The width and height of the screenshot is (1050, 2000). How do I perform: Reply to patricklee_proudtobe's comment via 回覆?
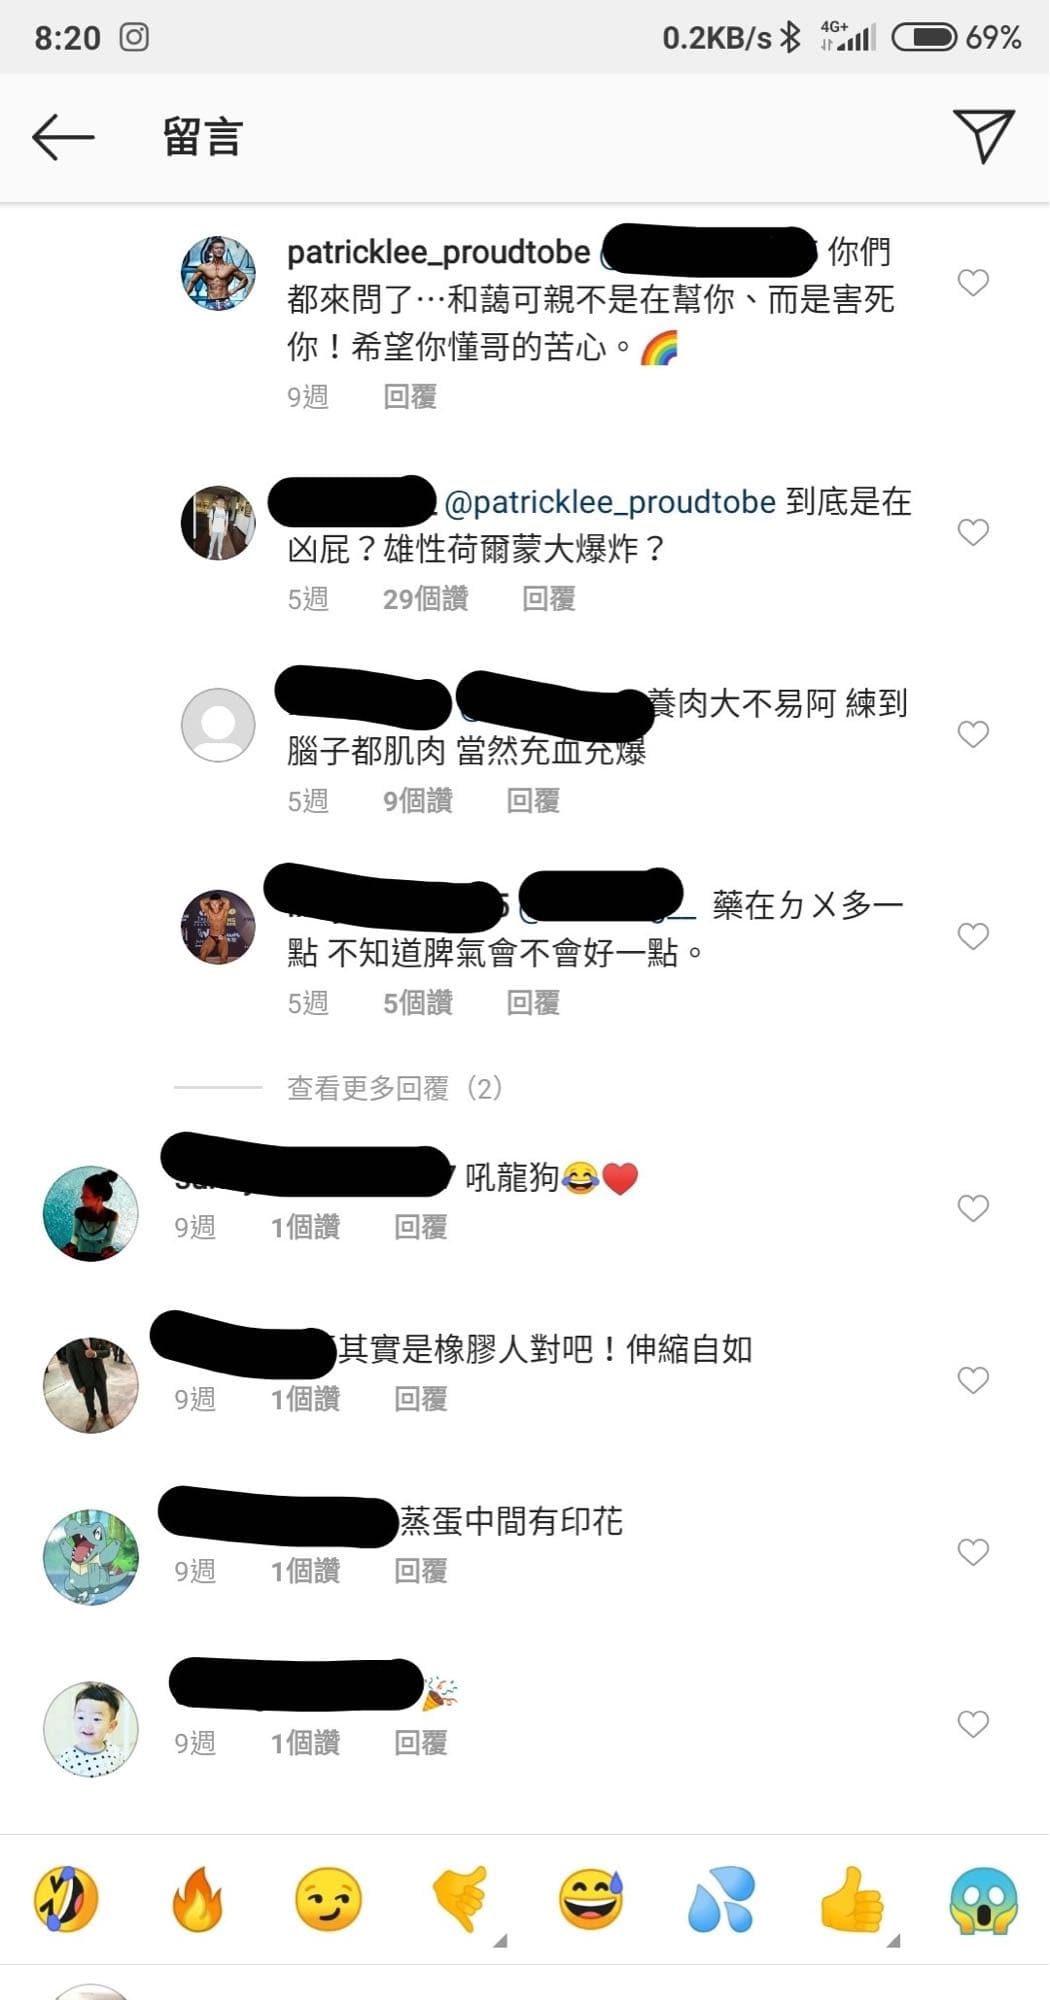click(x=410, y=397)
